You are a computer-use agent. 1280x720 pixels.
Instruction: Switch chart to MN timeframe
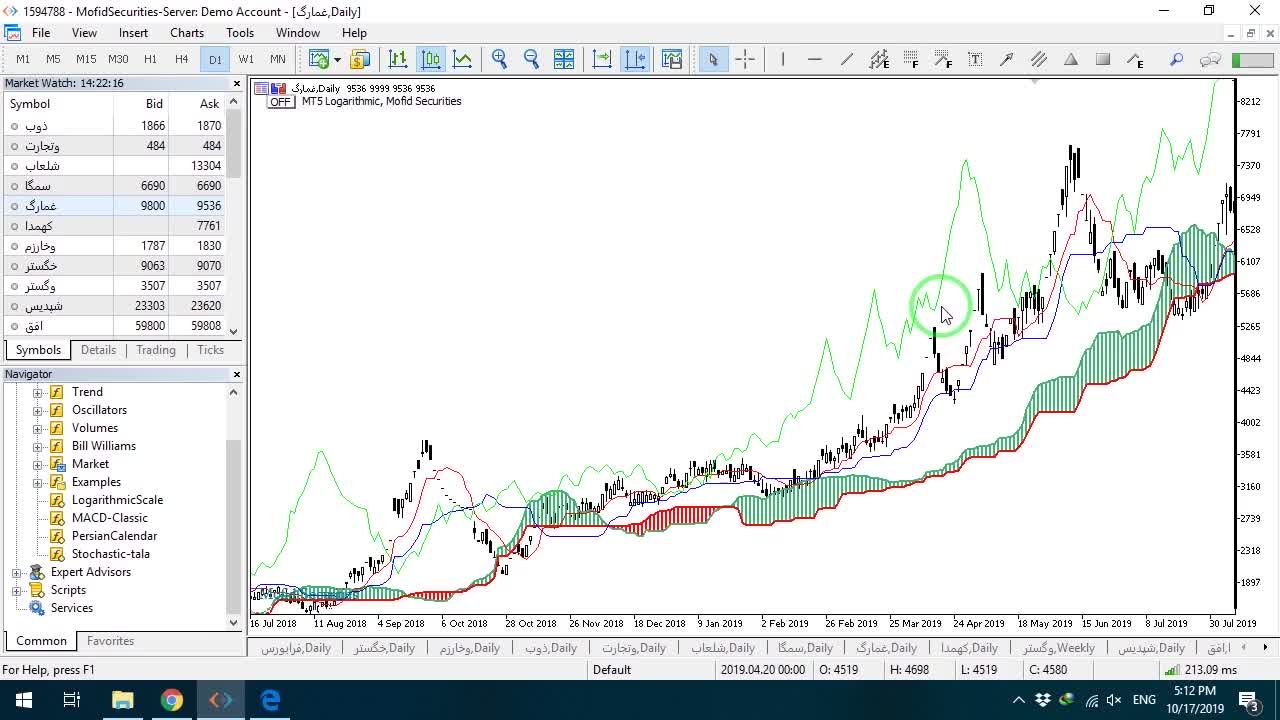pyautogui.click(x=278, y=59)
